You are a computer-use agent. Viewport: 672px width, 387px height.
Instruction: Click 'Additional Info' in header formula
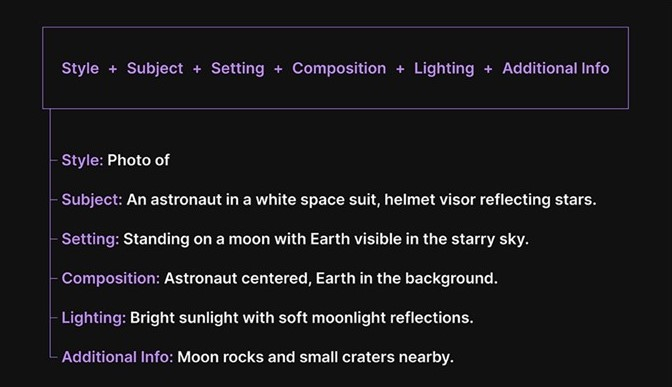click(555, 69)
